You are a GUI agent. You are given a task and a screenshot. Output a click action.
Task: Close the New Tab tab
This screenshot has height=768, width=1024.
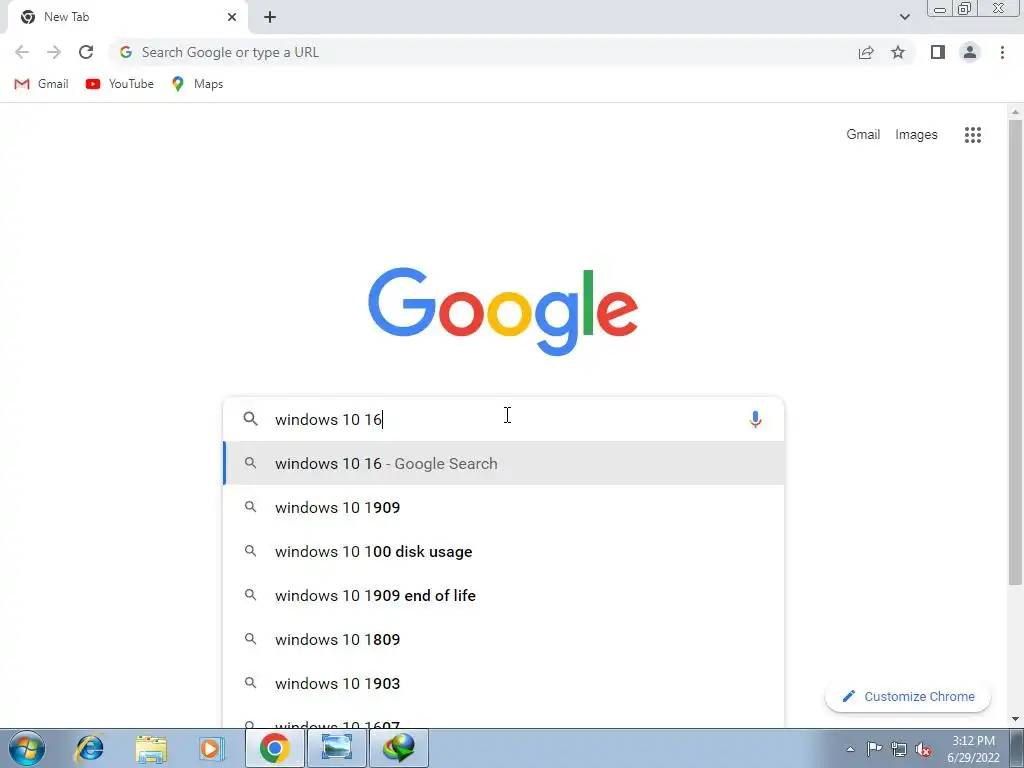pos(232,17)
